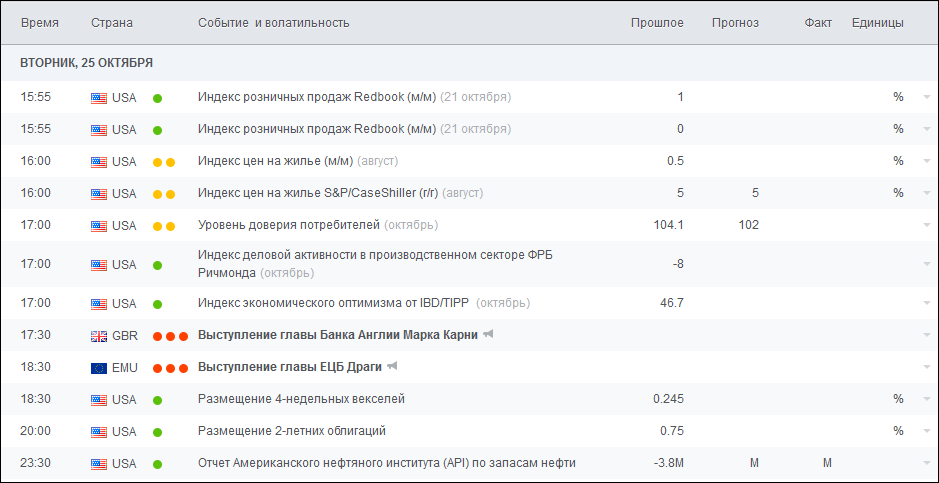The image size is (939, 483).
Task: Open Размещение 4-недельных векселей event
Action: click(x=301, y=399)
